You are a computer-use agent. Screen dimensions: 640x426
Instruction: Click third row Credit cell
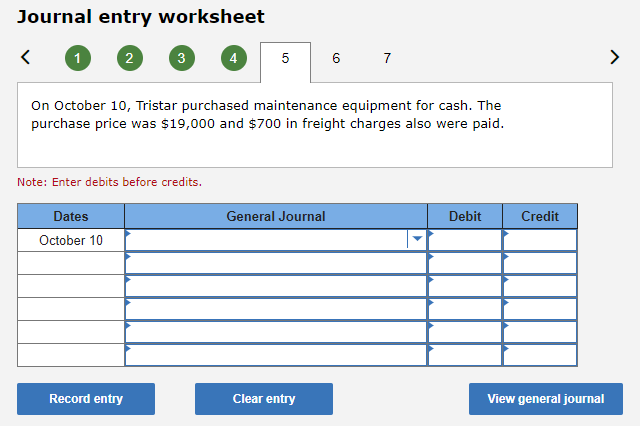point(540,286)
